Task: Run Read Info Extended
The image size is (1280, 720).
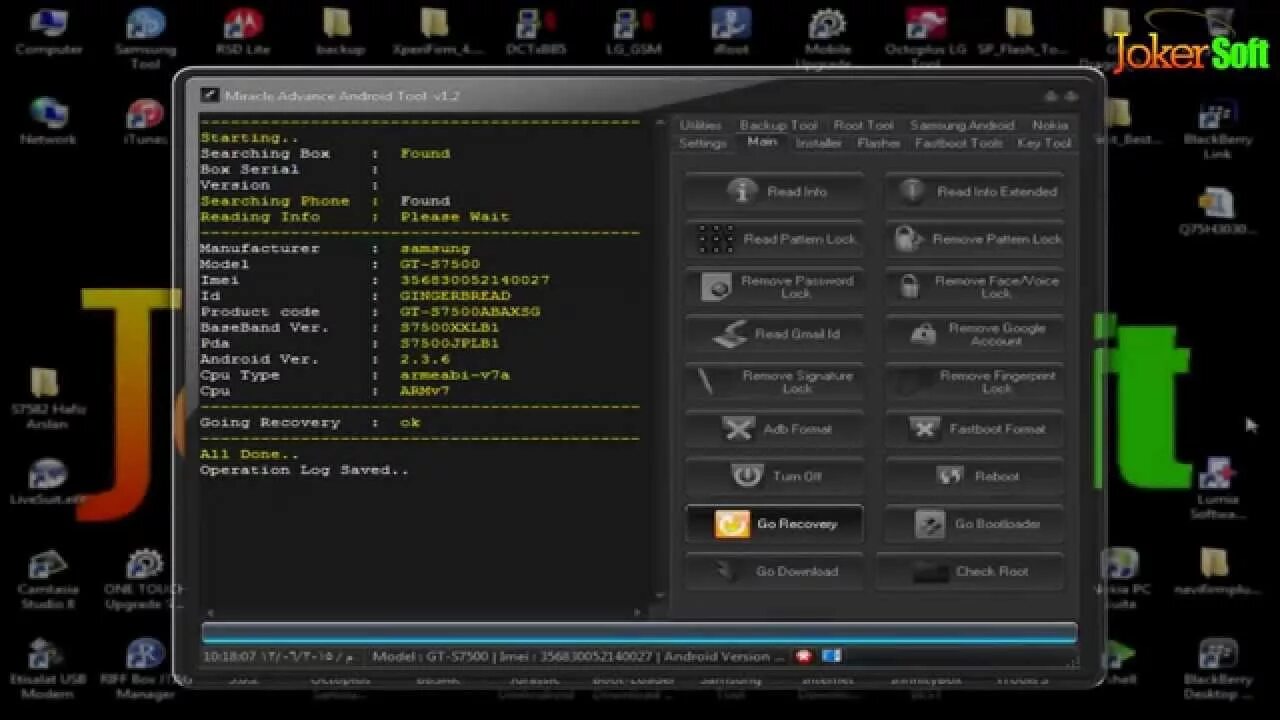Action: point(974,191)
